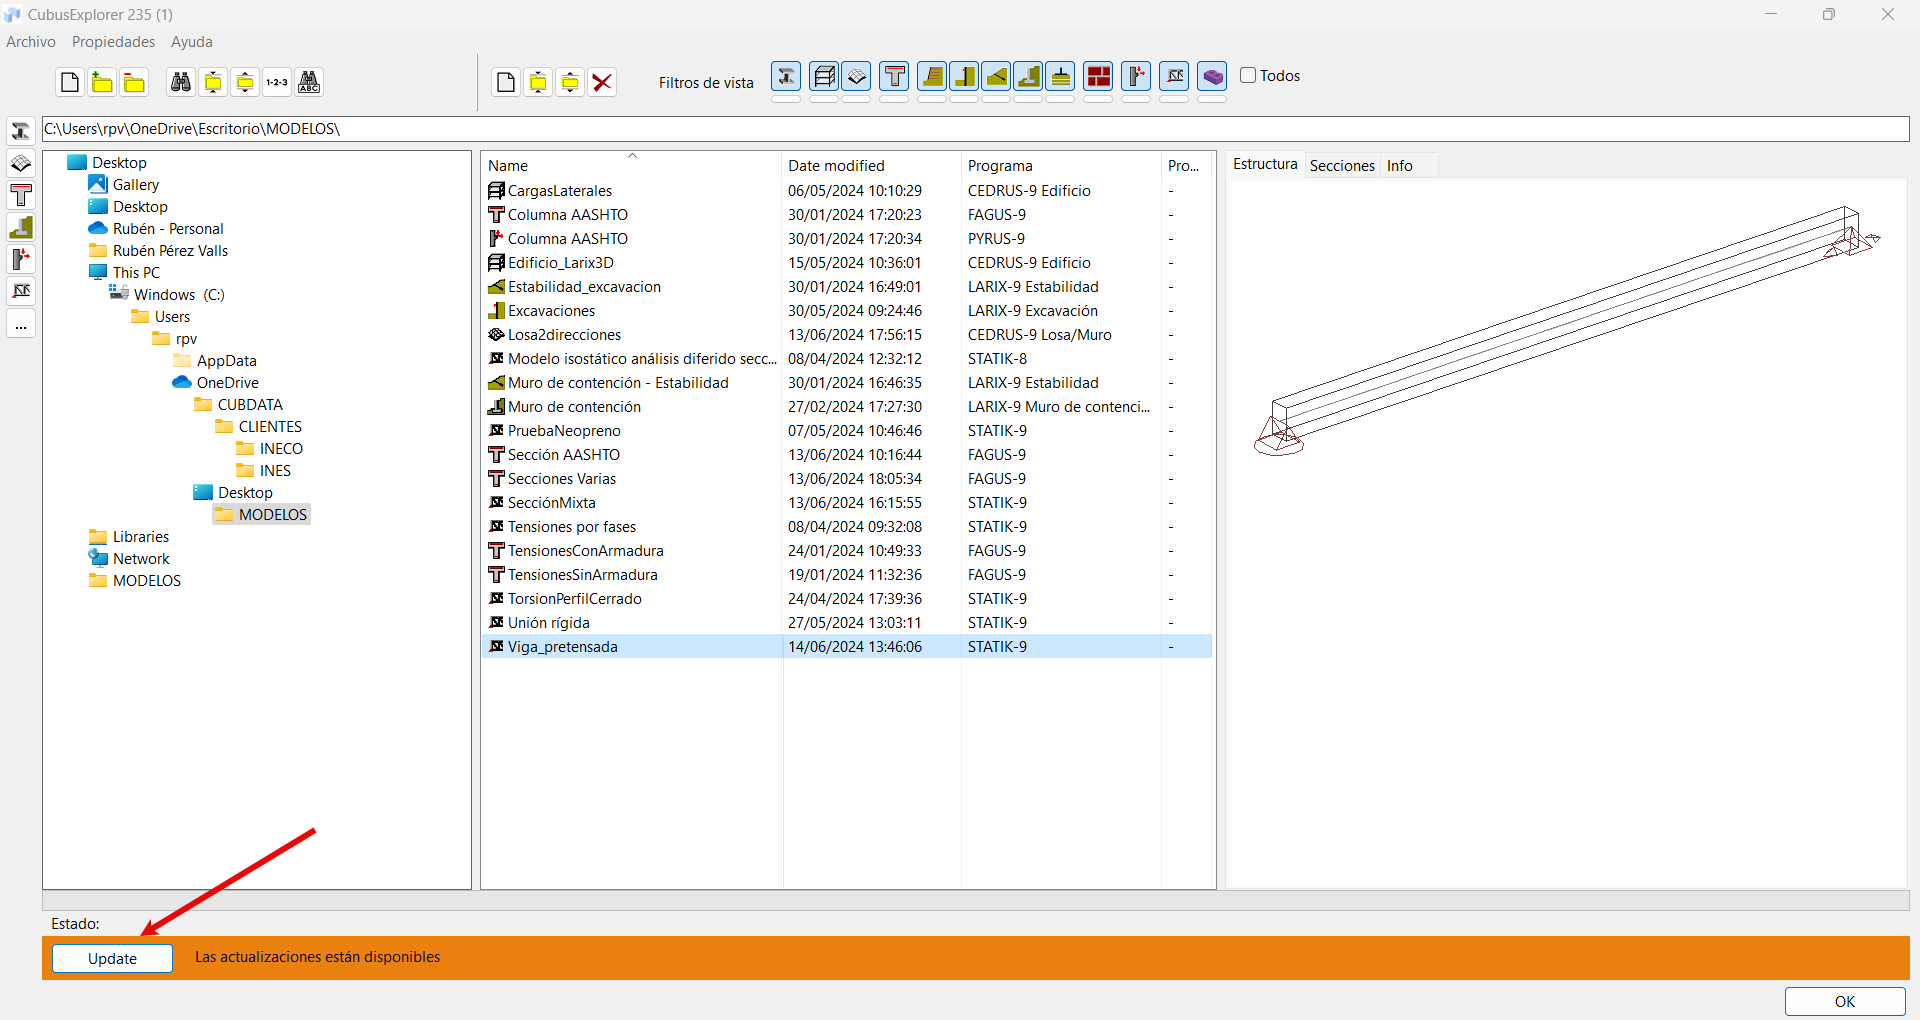Click the Update button
1920x1020 pixels.
click(112, 958)
